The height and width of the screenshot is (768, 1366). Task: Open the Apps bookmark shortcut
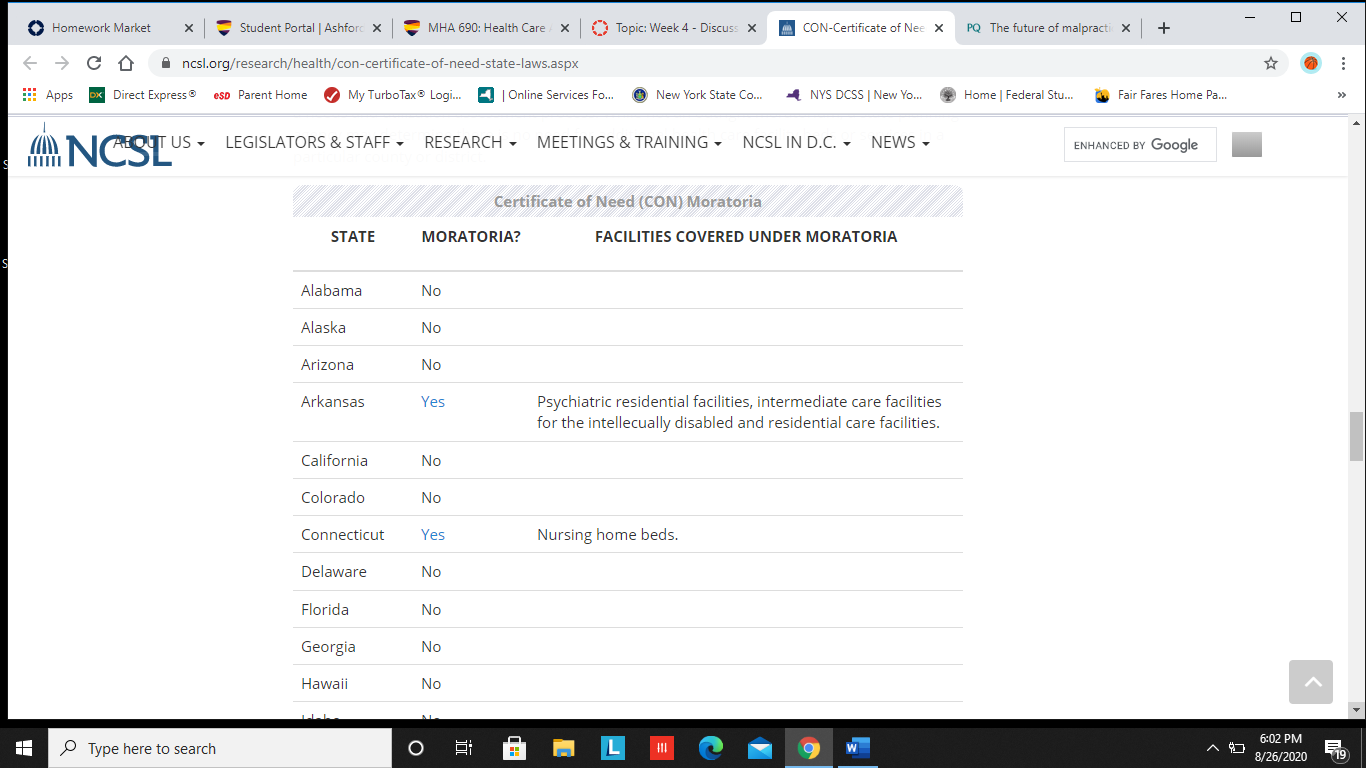click(48, 95)
